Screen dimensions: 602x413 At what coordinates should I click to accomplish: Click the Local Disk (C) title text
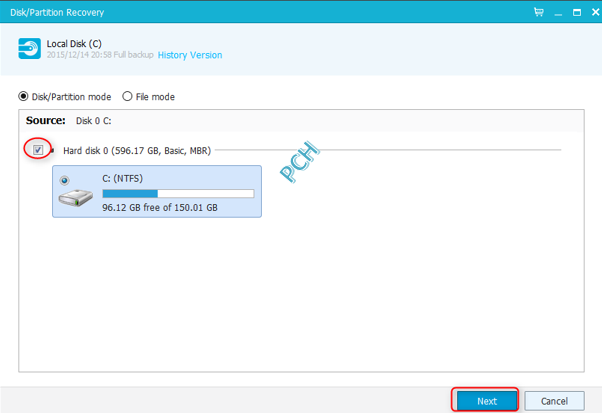tap(74, 44)
